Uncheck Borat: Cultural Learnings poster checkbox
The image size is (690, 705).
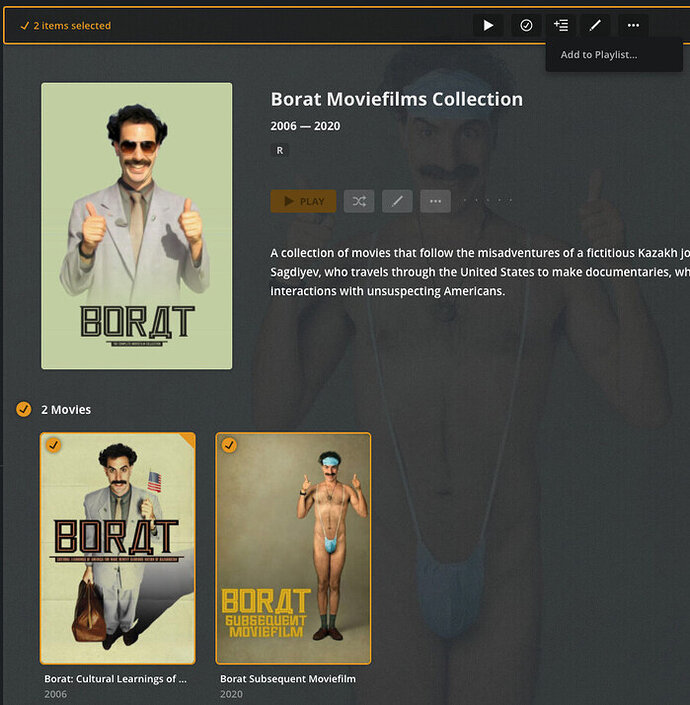pos(53,445)
